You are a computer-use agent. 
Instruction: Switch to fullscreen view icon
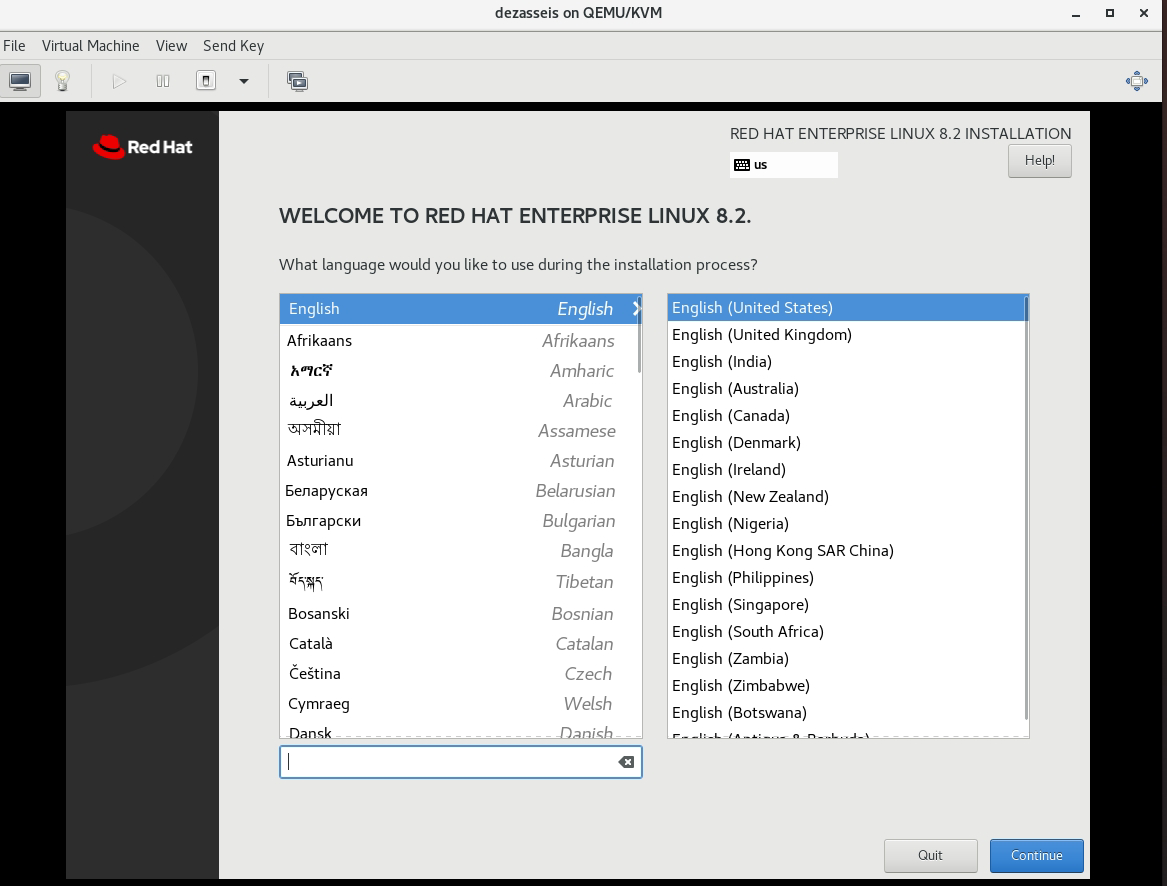pos(1136,81)
